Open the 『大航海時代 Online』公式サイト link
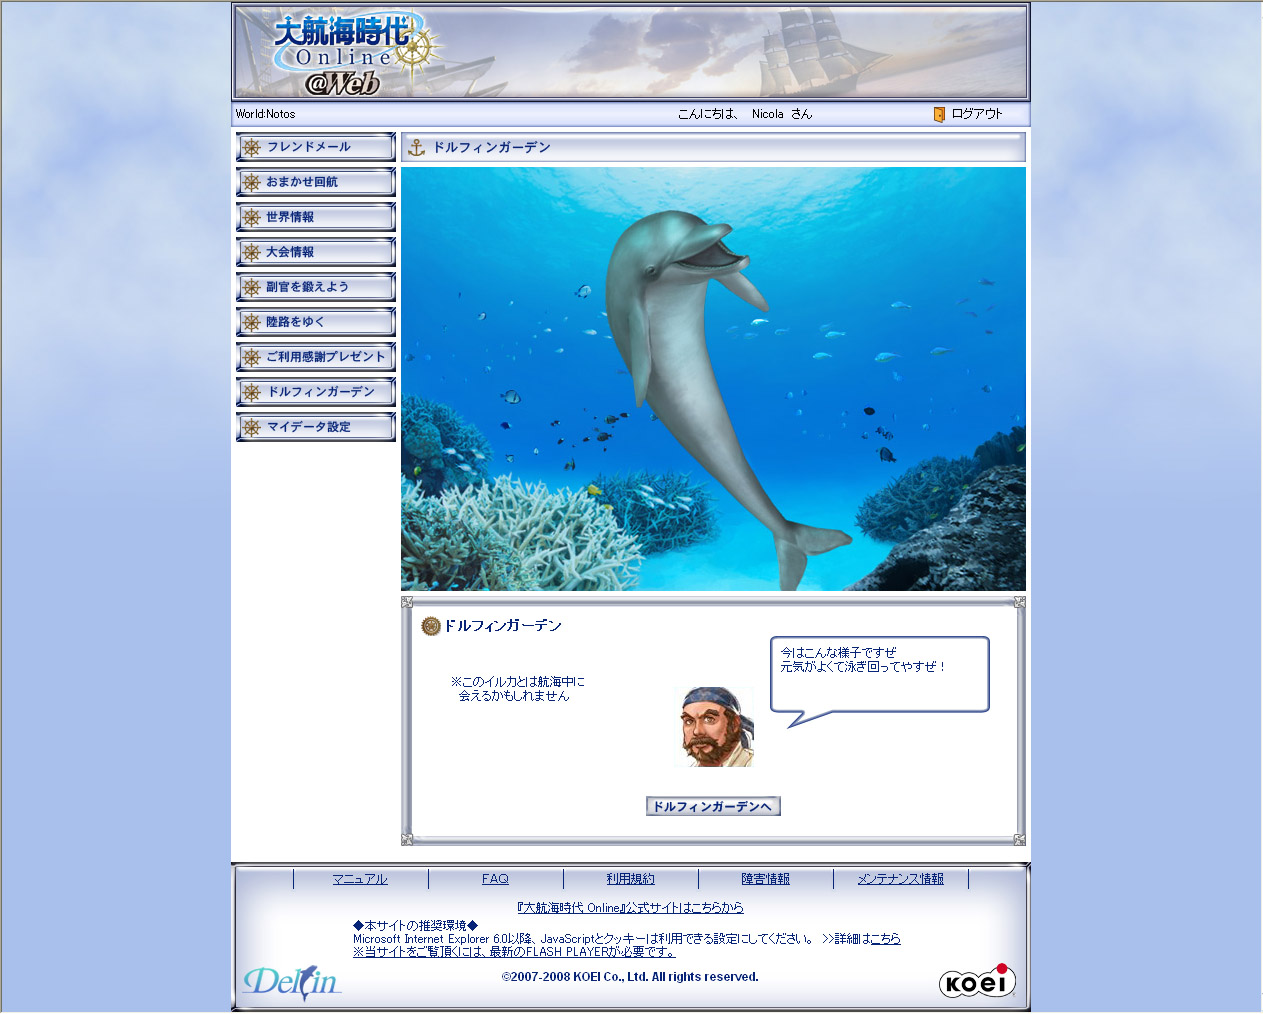Image resolution: width=1263 pixels, height=1014 pixels. click(630, 908)
